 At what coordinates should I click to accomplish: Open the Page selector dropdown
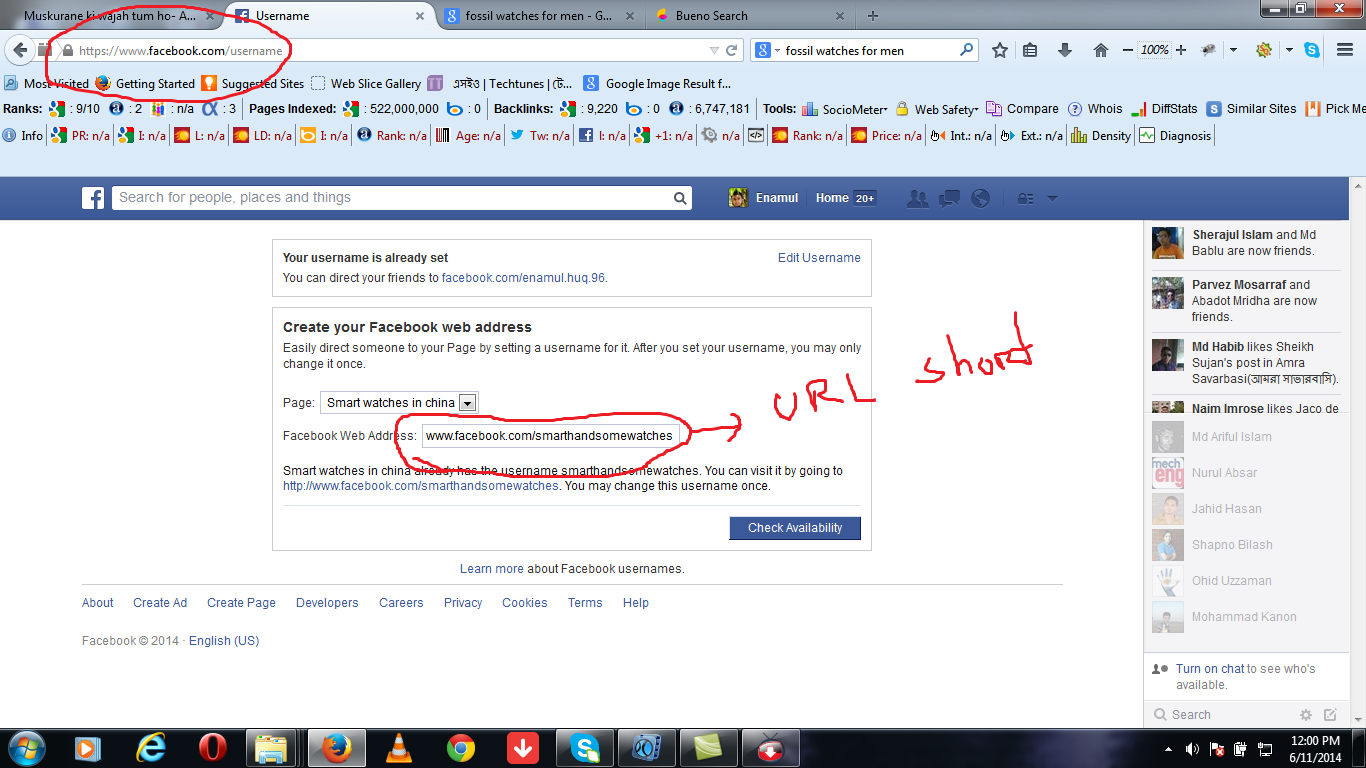tap(399, 403)
